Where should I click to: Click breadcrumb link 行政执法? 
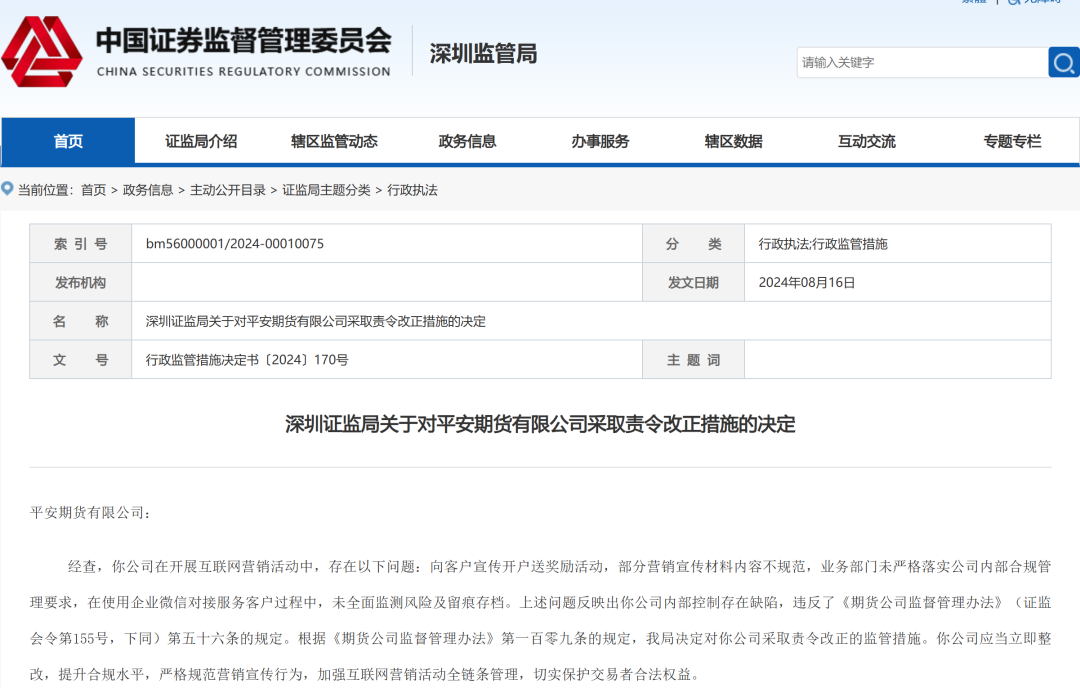(x=412, y=190)
